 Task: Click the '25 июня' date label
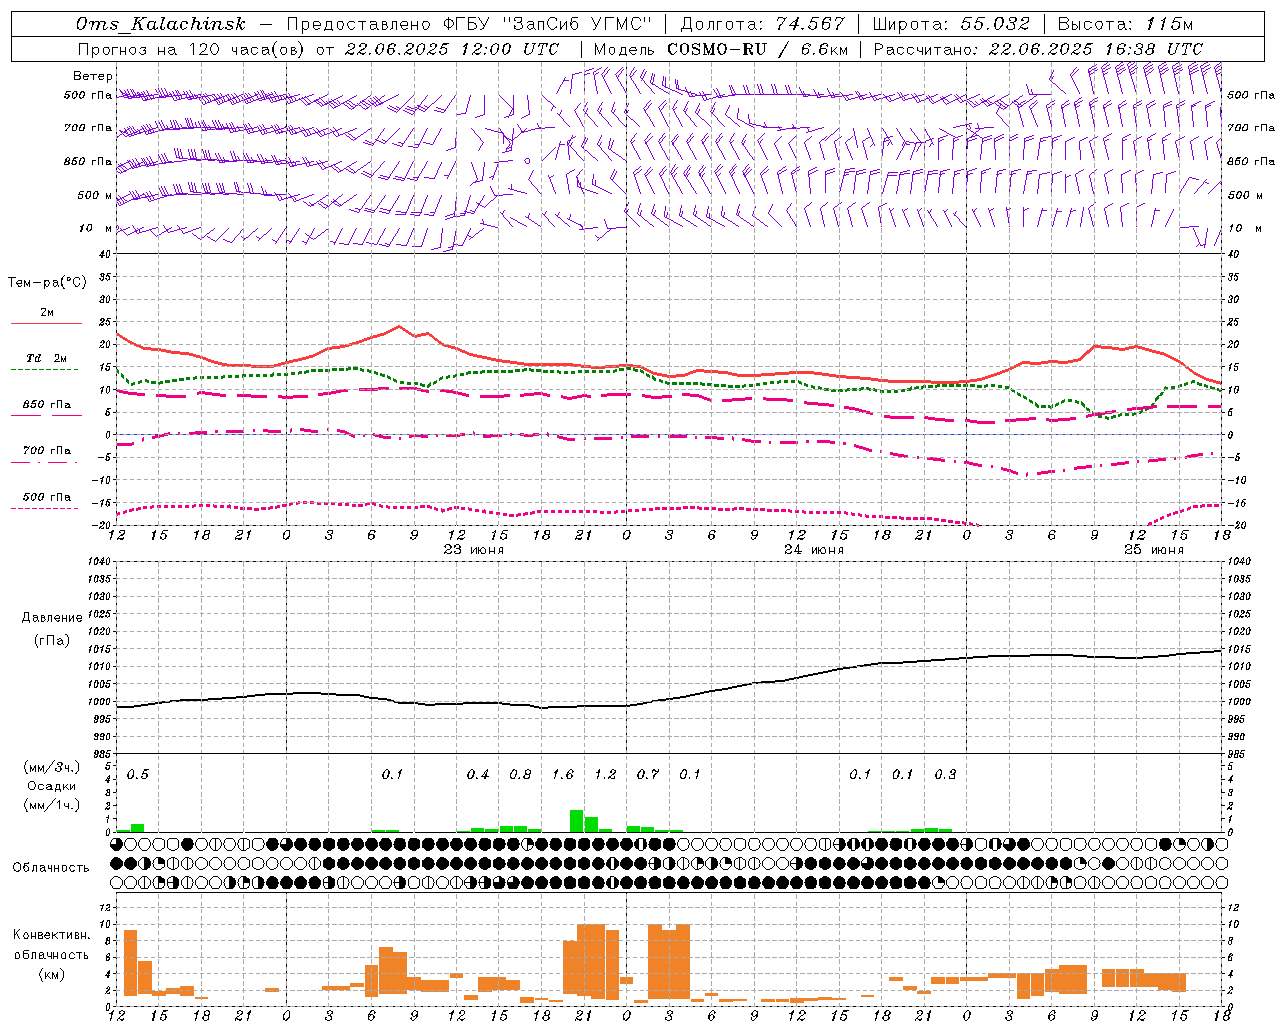[x=1154, y=550]
